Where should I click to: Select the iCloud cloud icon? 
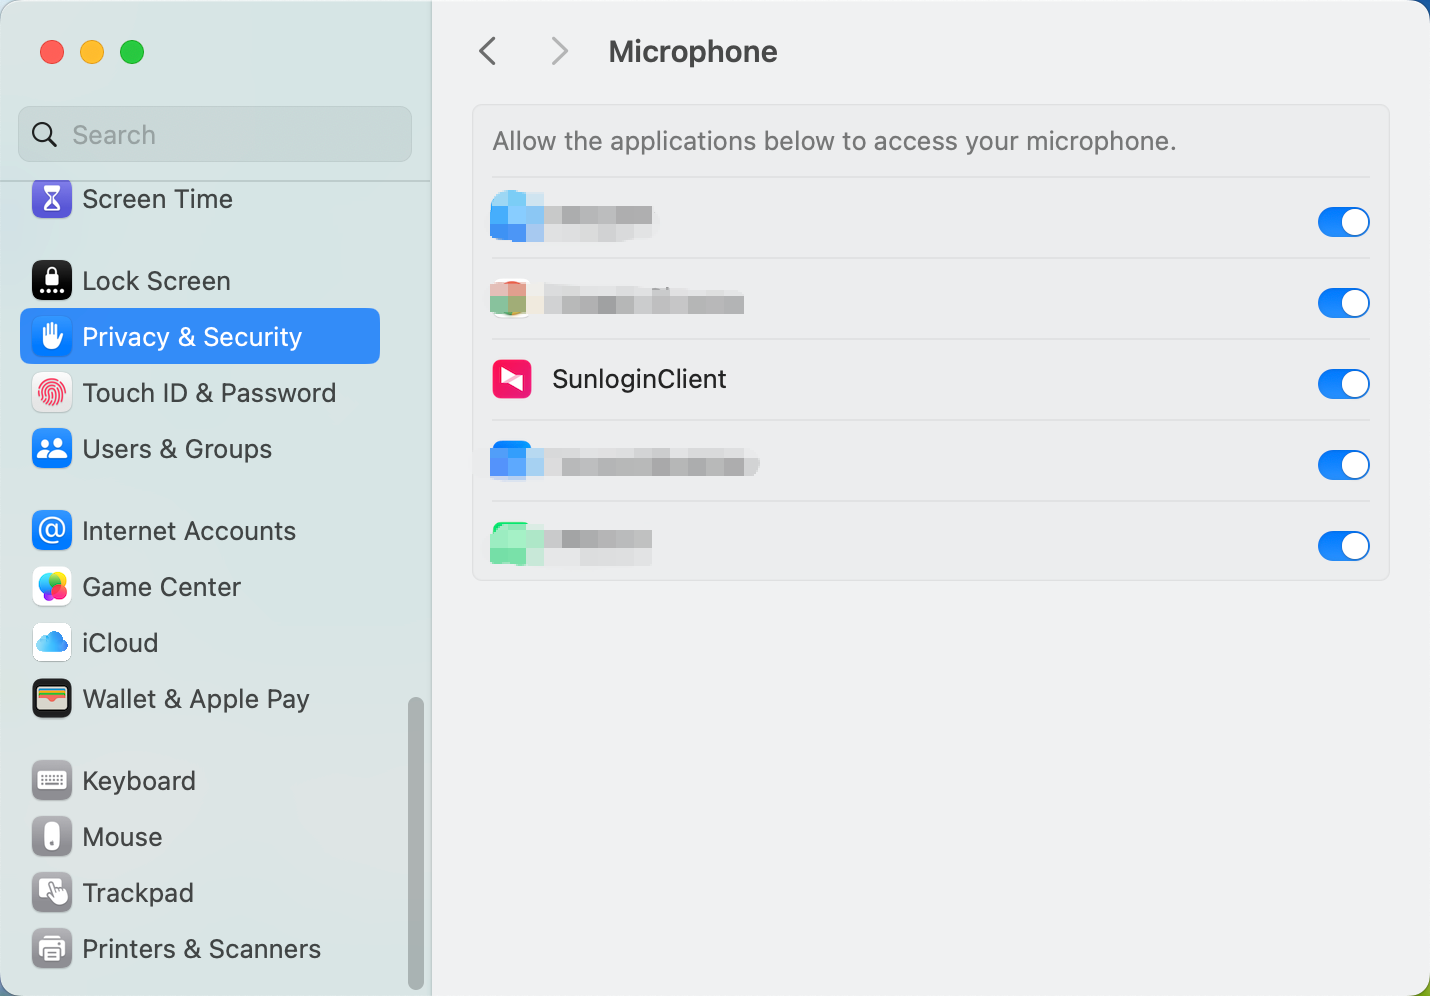(x=52, y=642)
